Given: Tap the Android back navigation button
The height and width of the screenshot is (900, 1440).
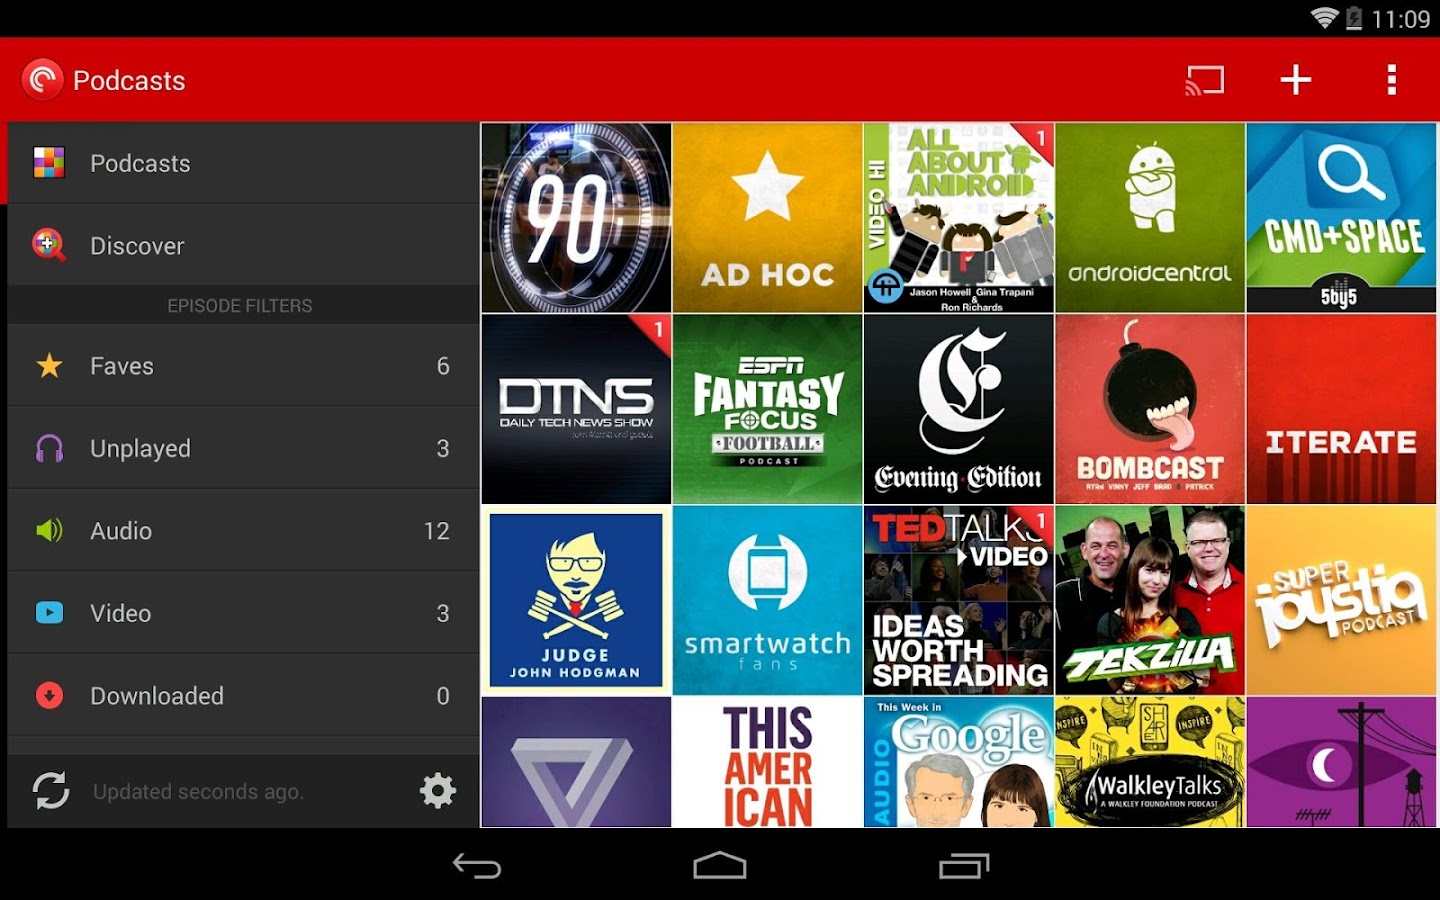Looking at the screenshot, I should click(x=477, y=866).
